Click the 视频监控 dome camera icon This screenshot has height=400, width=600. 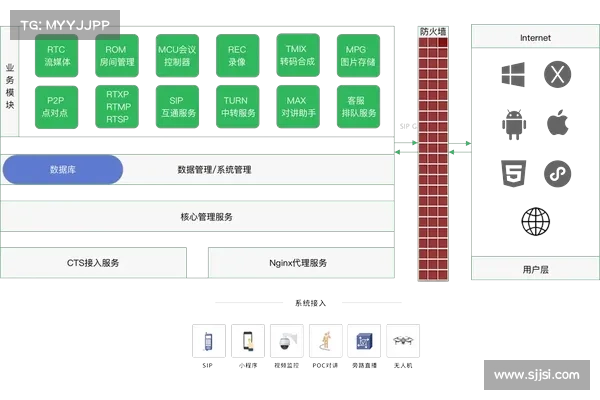click(x=287, y=341)
